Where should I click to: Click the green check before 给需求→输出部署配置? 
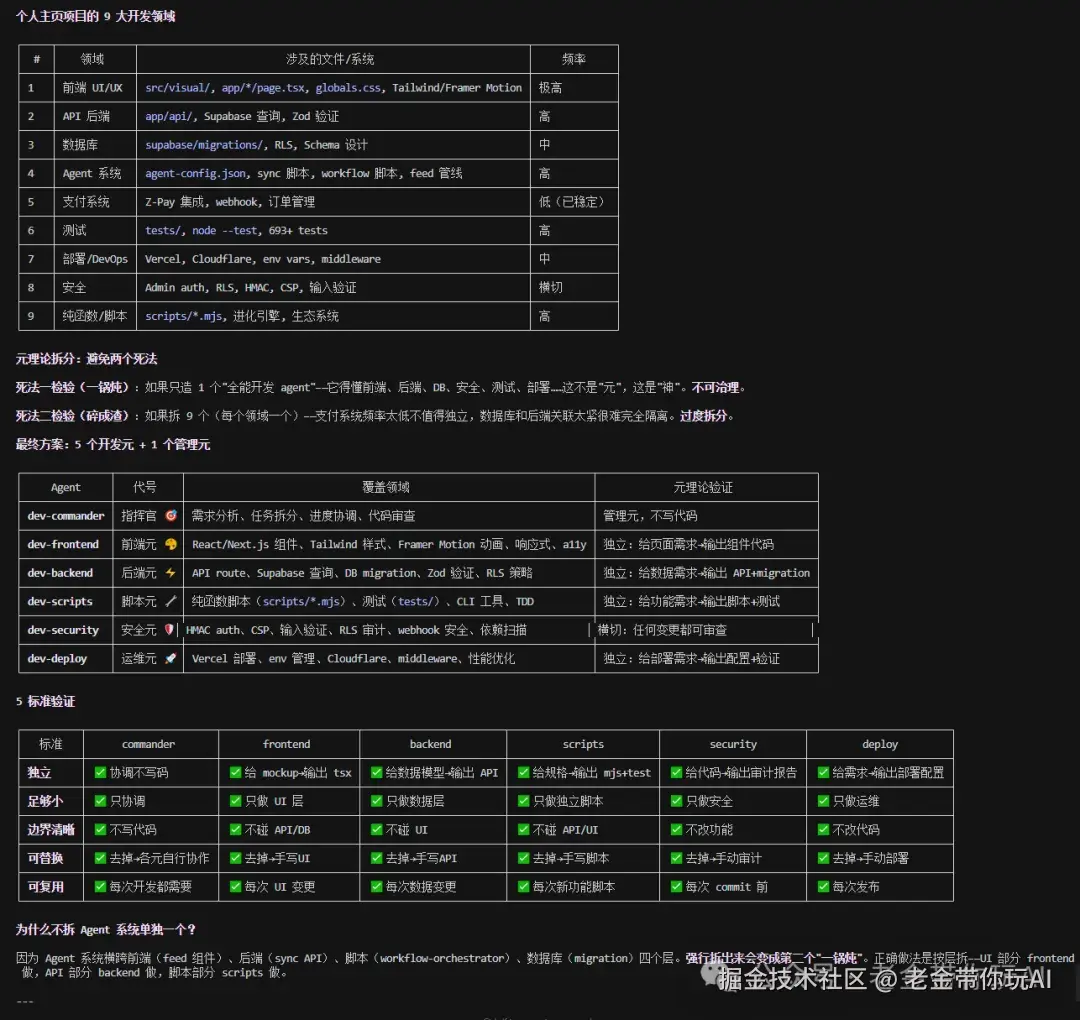click(823, 773)
